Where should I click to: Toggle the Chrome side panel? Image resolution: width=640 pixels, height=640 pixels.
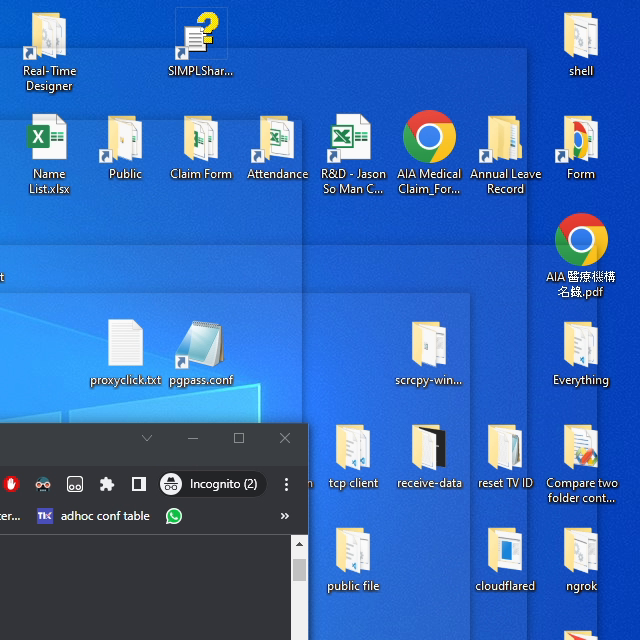pos(139,484)
